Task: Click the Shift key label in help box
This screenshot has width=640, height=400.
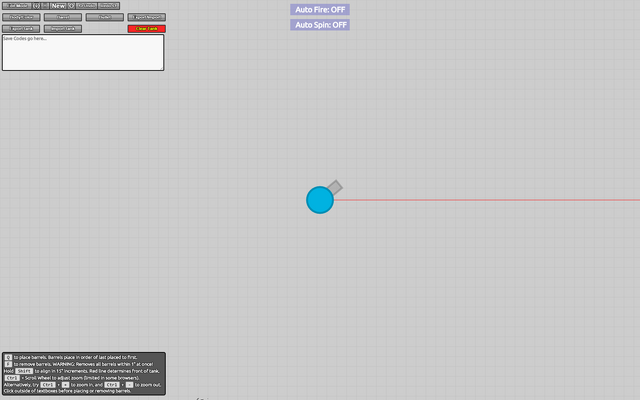Action: click(x=24, y=371)
